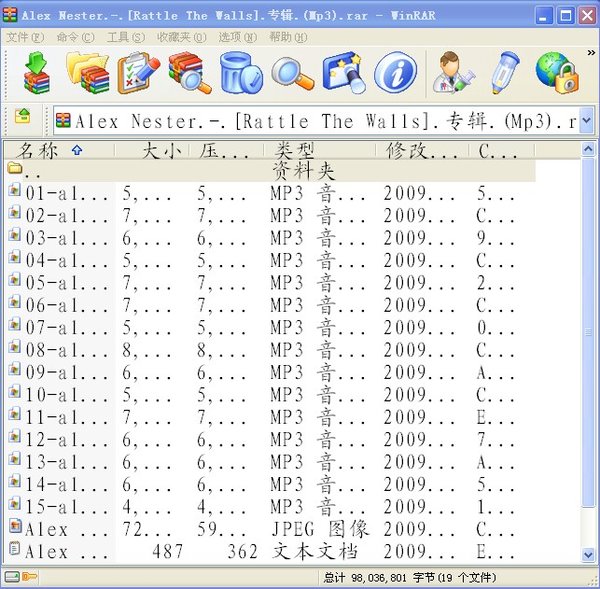This screenshot has width=600, height=589.
Task: Click the Comment pencil icon
Action: (x=505, y=73)
